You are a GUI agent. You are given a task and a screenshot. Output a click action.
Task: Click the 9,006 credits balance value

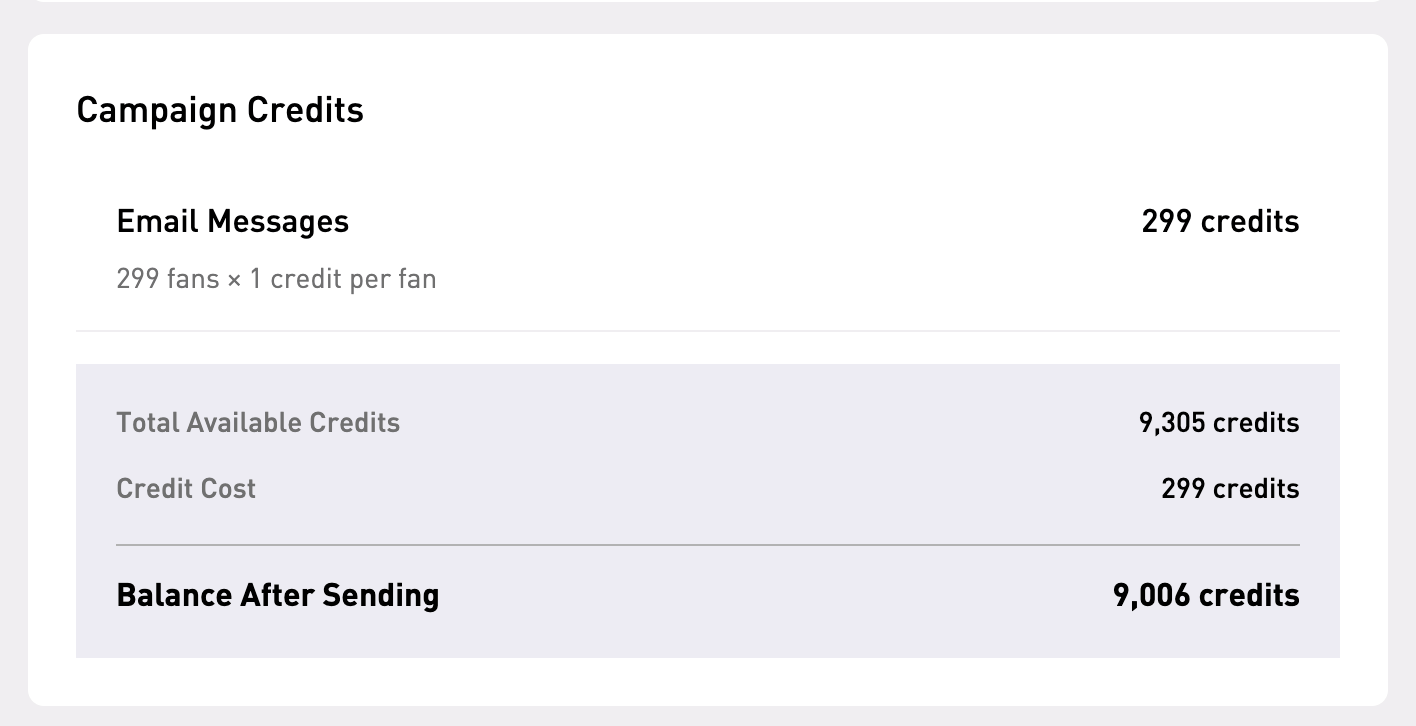(x=1206, y=596)
